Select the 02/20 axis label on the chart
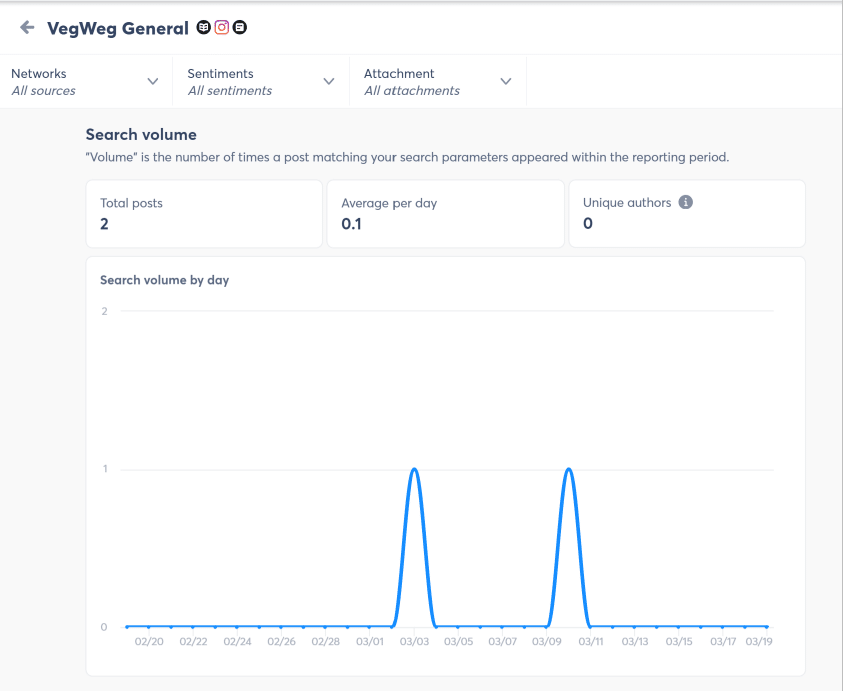This screenshot has width=843, height=691. coord(149,641)
